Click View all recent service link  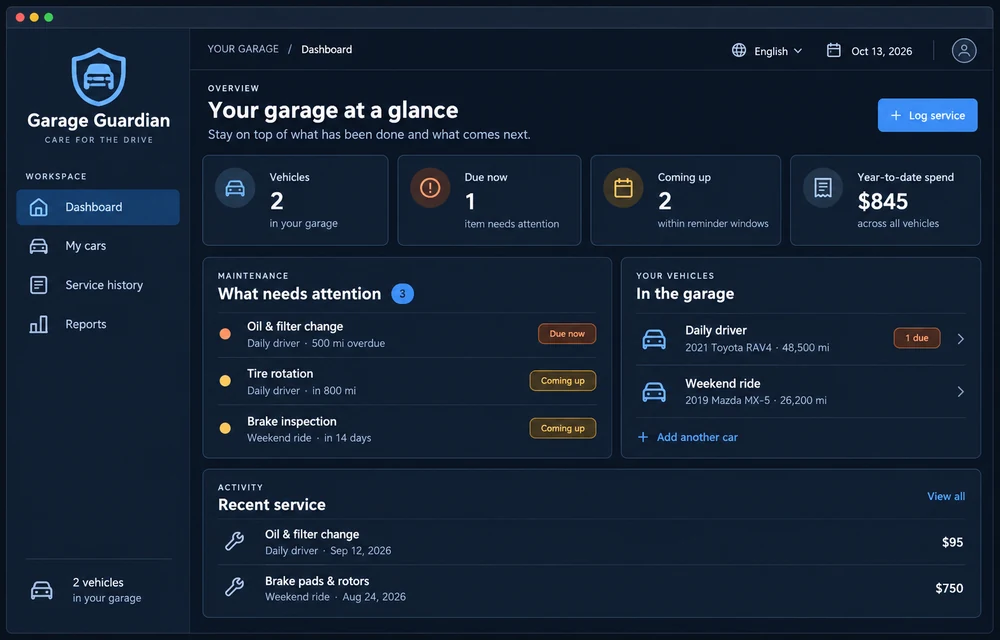(x=946, y=497)
